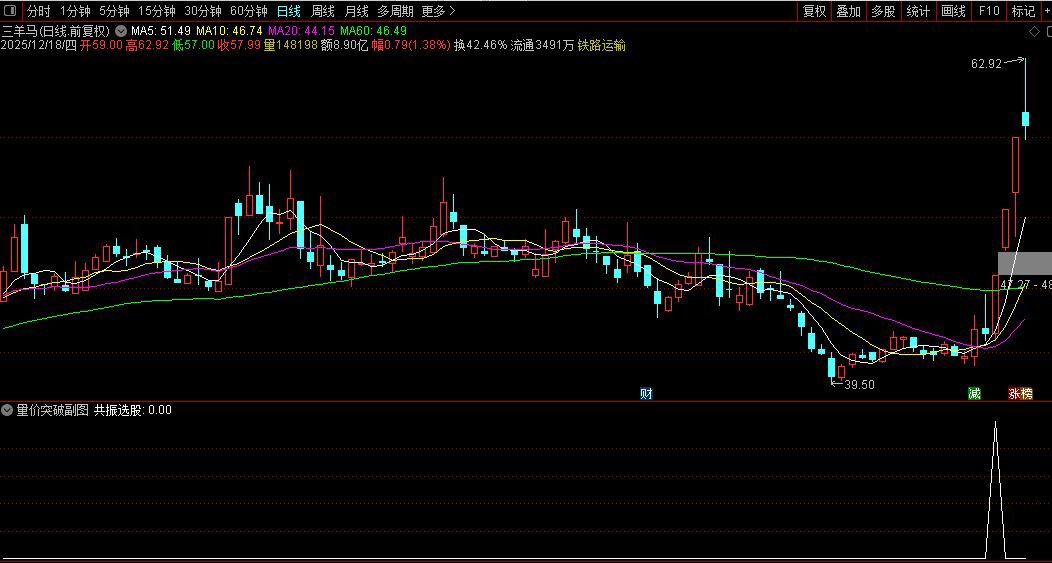The height and width of the screenshot is (563, 1052).
Task: Select the 15分钟 period tab
Action: click(157, 11)
